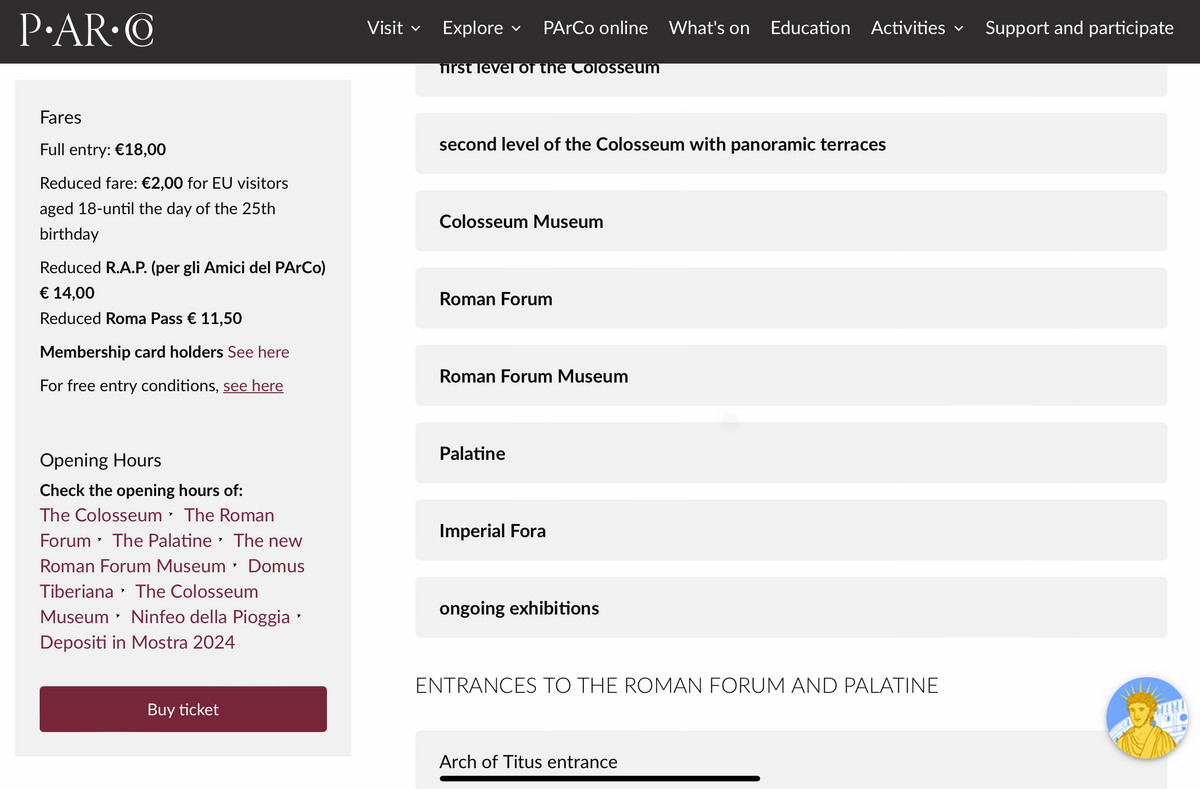The height and width of the screenshot is (789, 1200).
Task: Expand Arch of Titus entrance item
Action: coord(791,760)
